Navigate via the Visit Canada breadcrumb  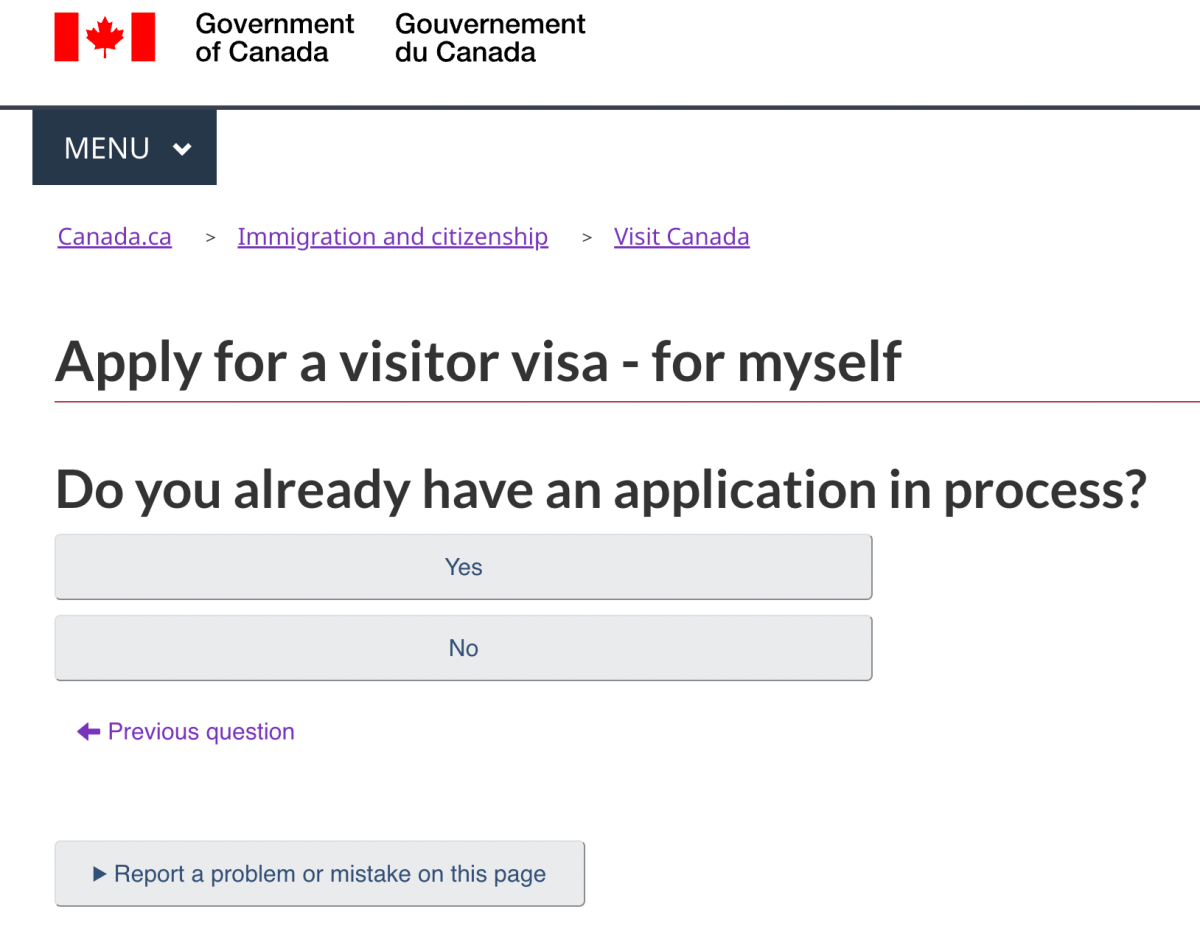681,236
